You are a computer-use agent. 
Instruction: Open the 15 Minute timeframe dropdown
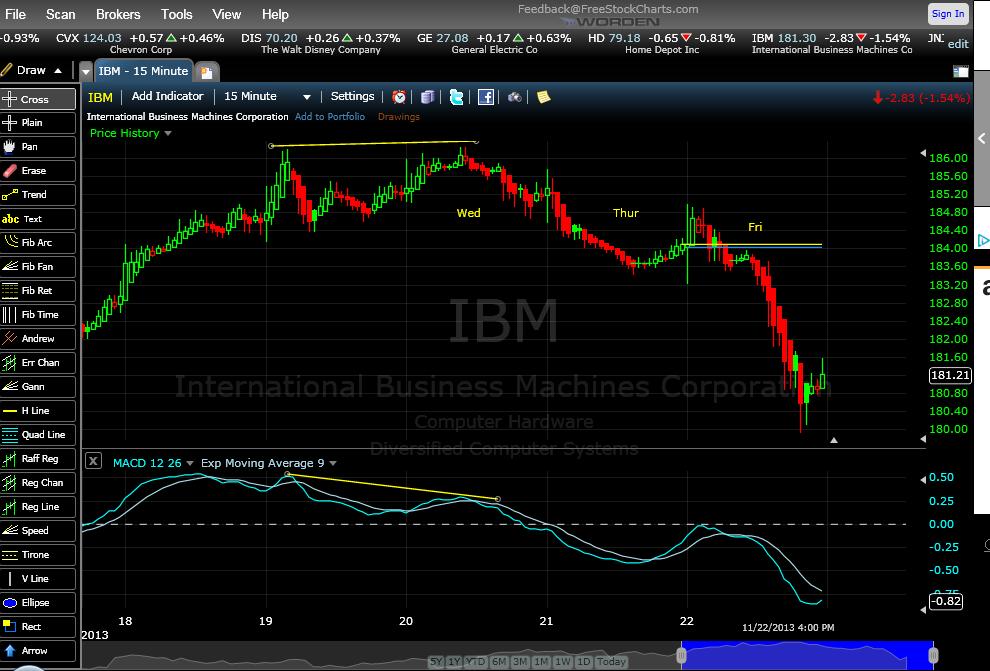307,97
